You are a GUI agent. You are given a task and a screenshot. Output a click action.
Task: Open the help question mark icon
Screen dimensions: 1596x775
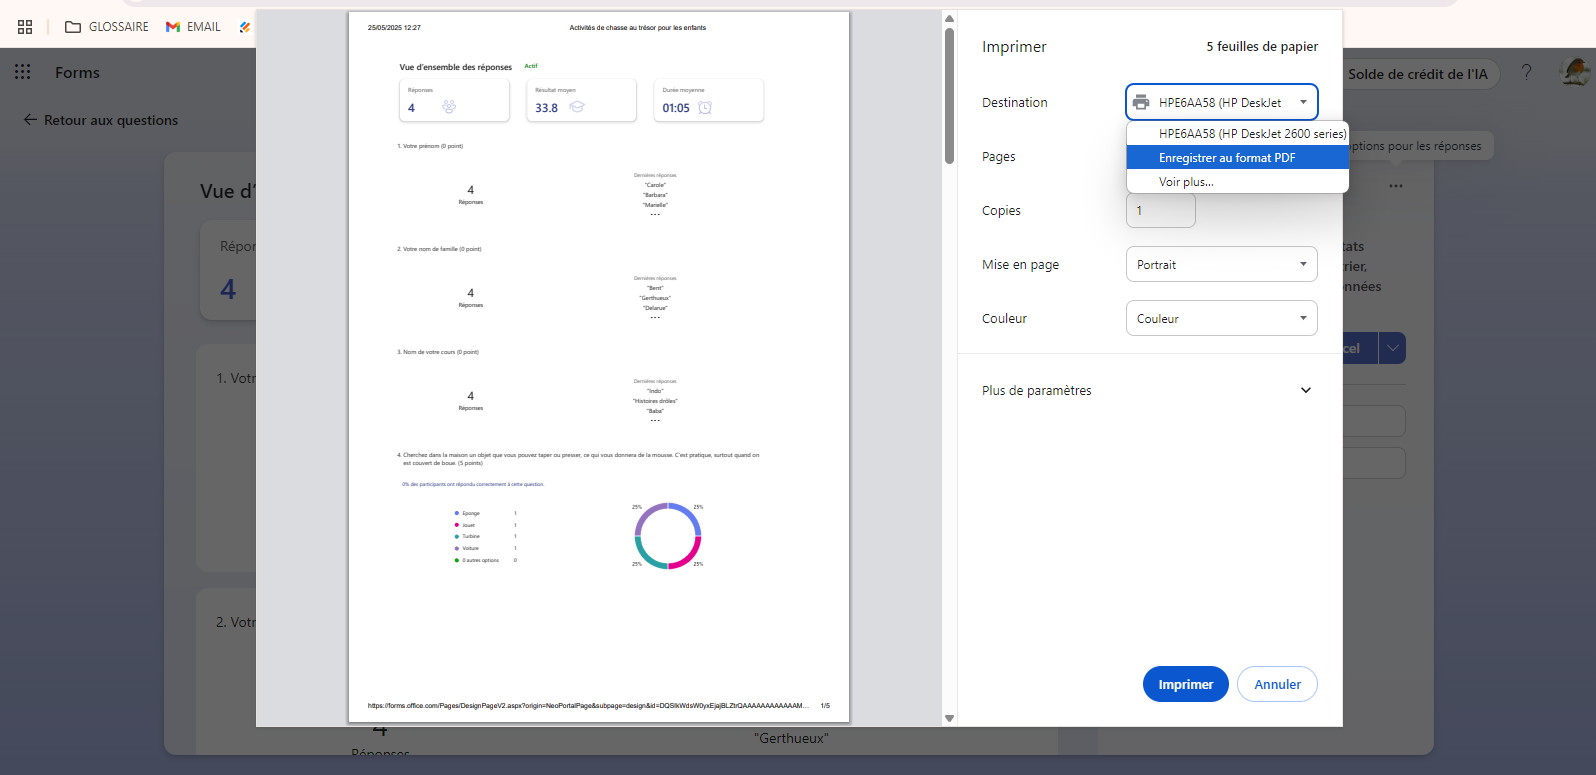[x=1526, y=72]
